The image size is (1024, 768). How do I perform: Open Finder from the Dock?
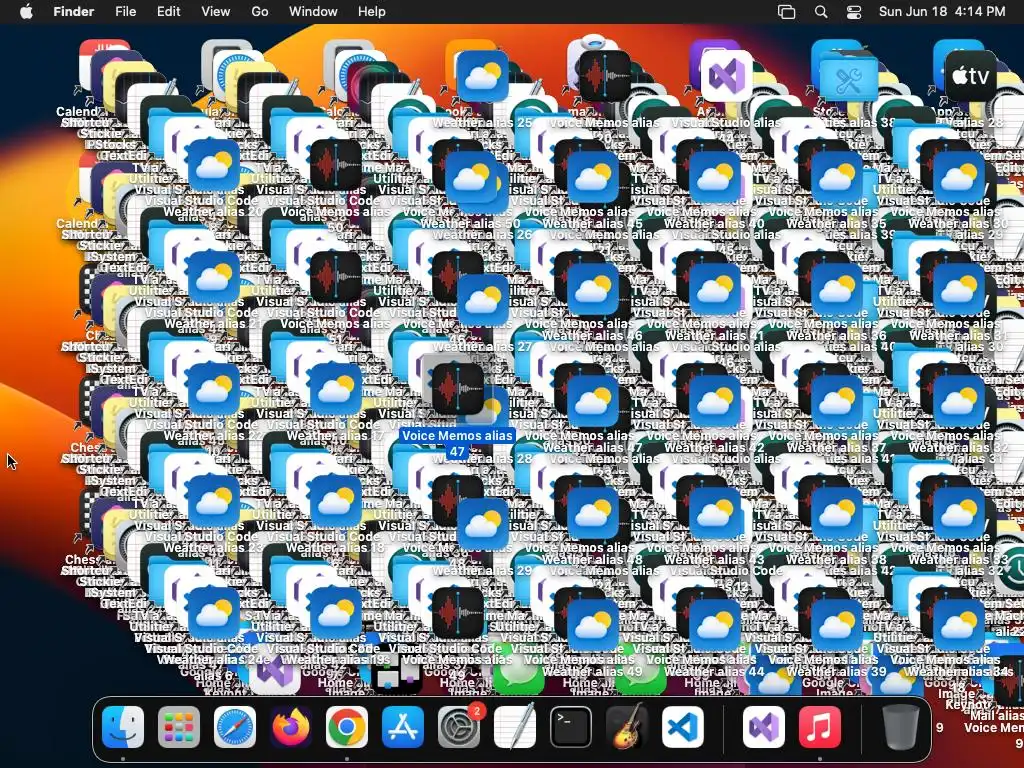coord(123,727)
